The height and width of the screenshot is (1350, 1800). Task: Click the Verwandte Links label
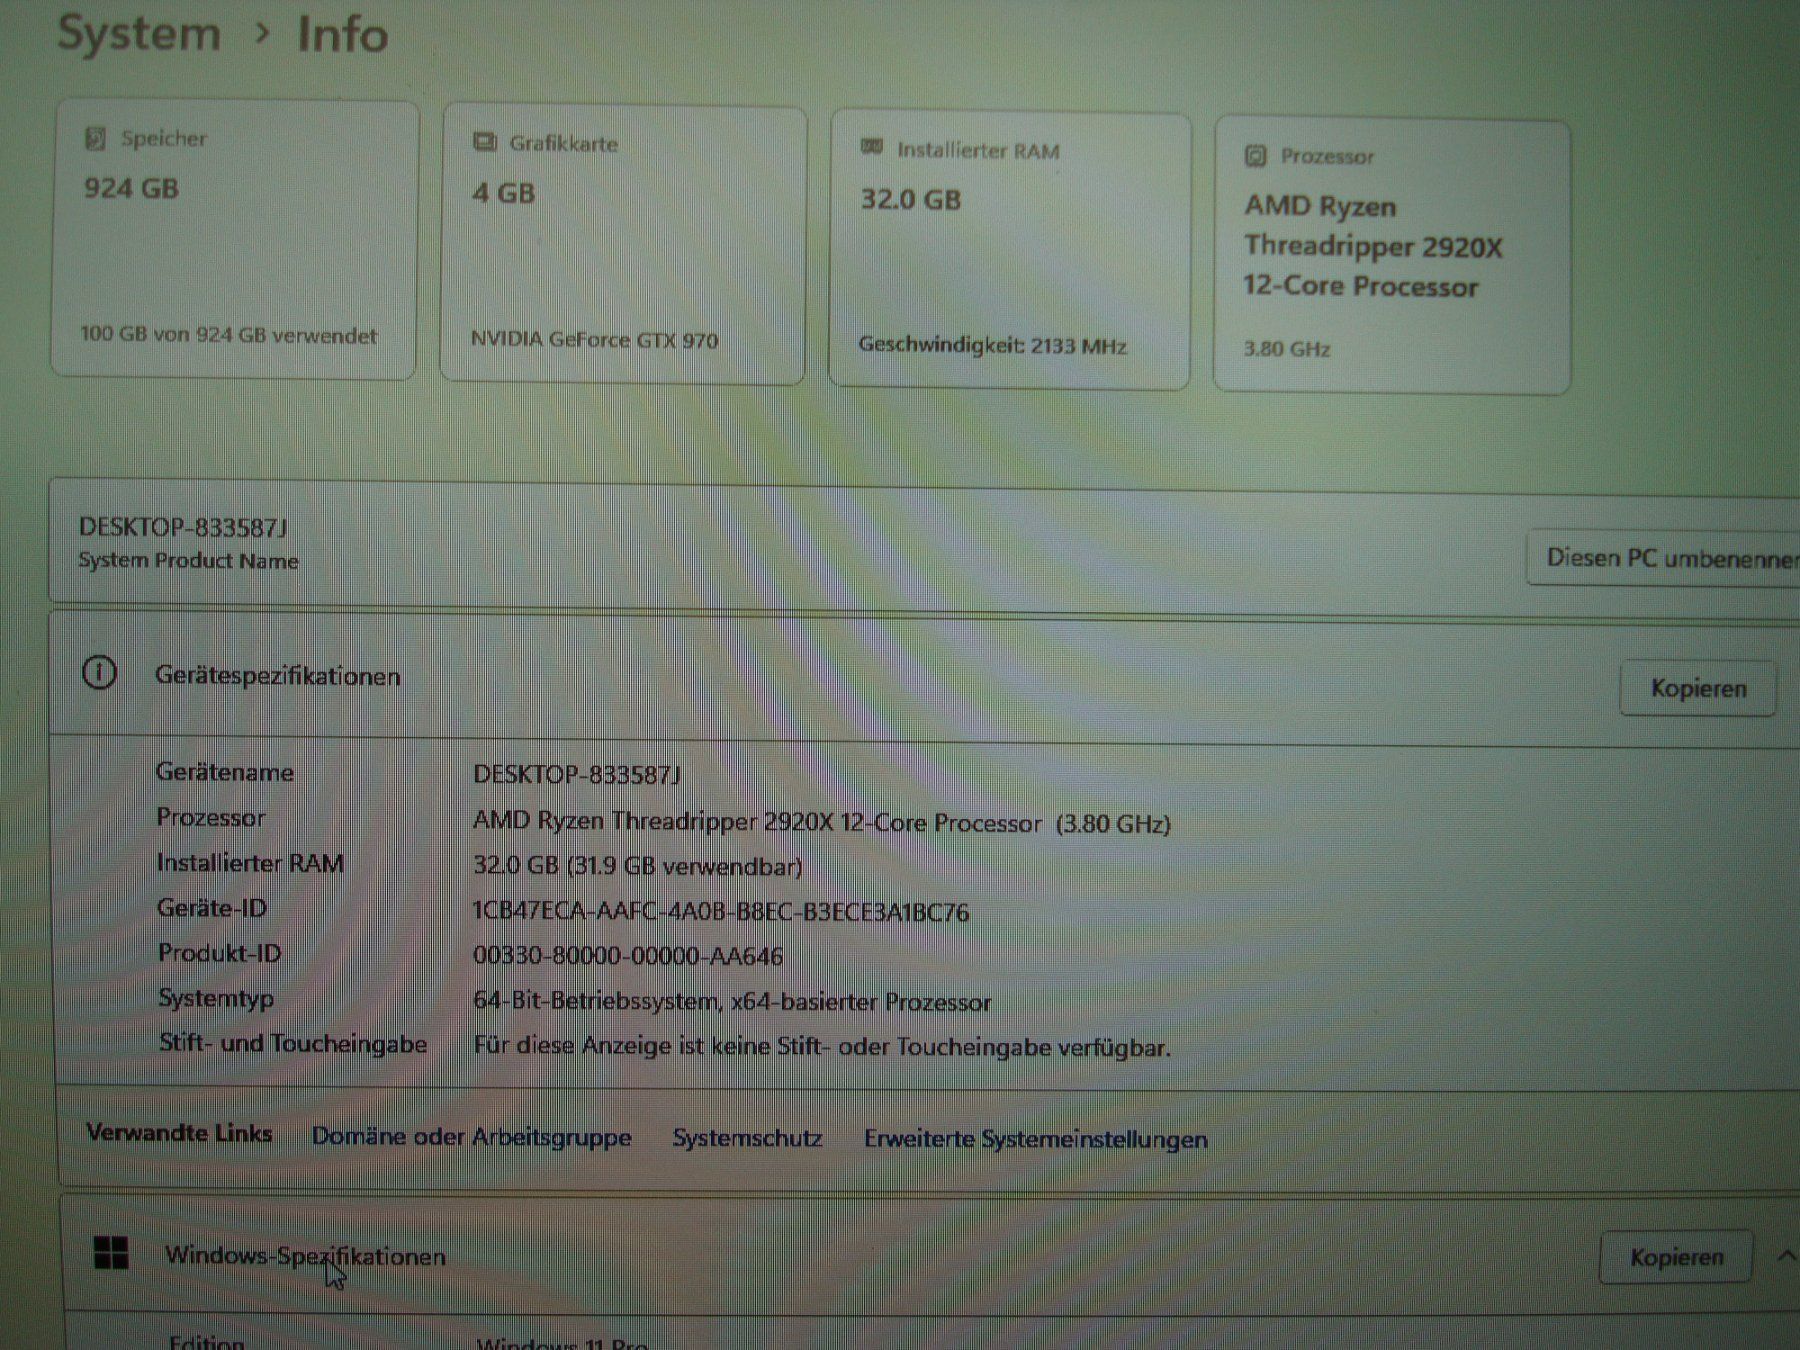[x=179, y=1133]
